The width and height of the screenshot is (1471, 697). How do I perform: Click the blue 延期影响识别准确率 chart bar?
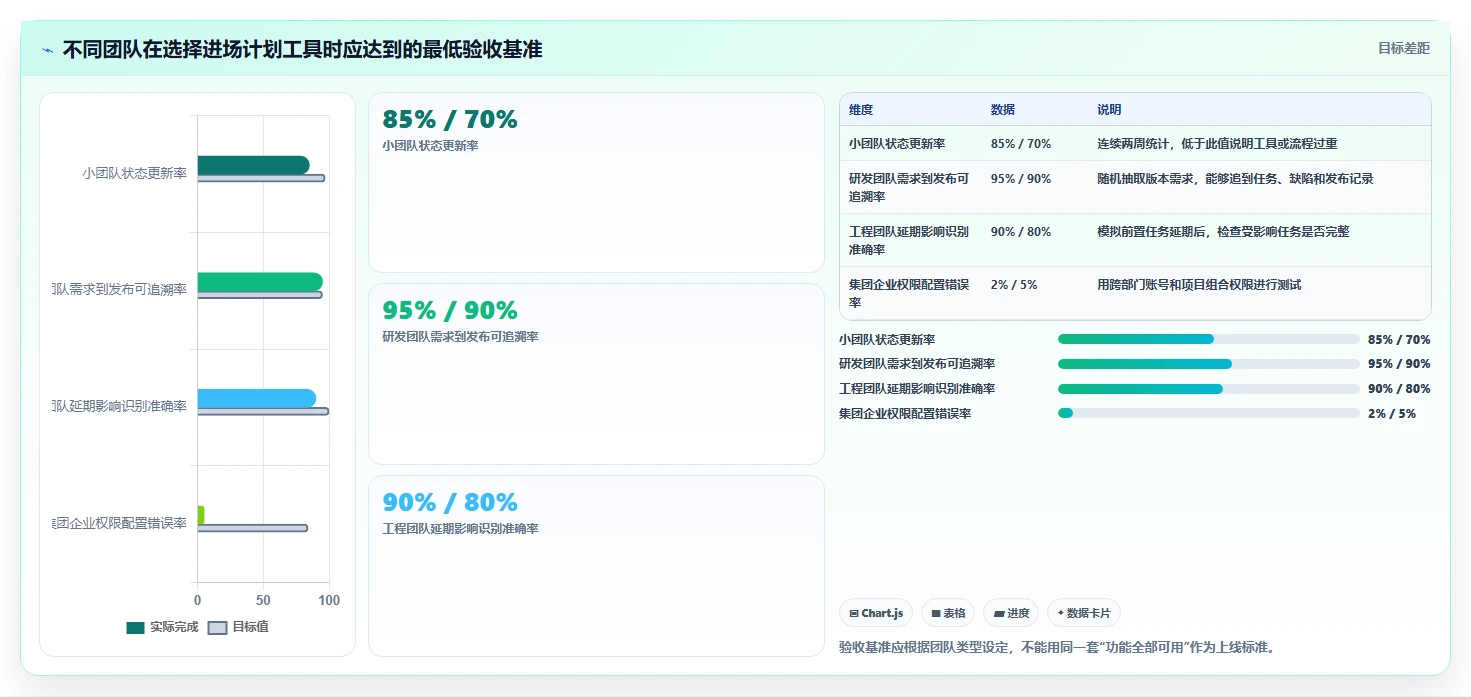(256, 398)
